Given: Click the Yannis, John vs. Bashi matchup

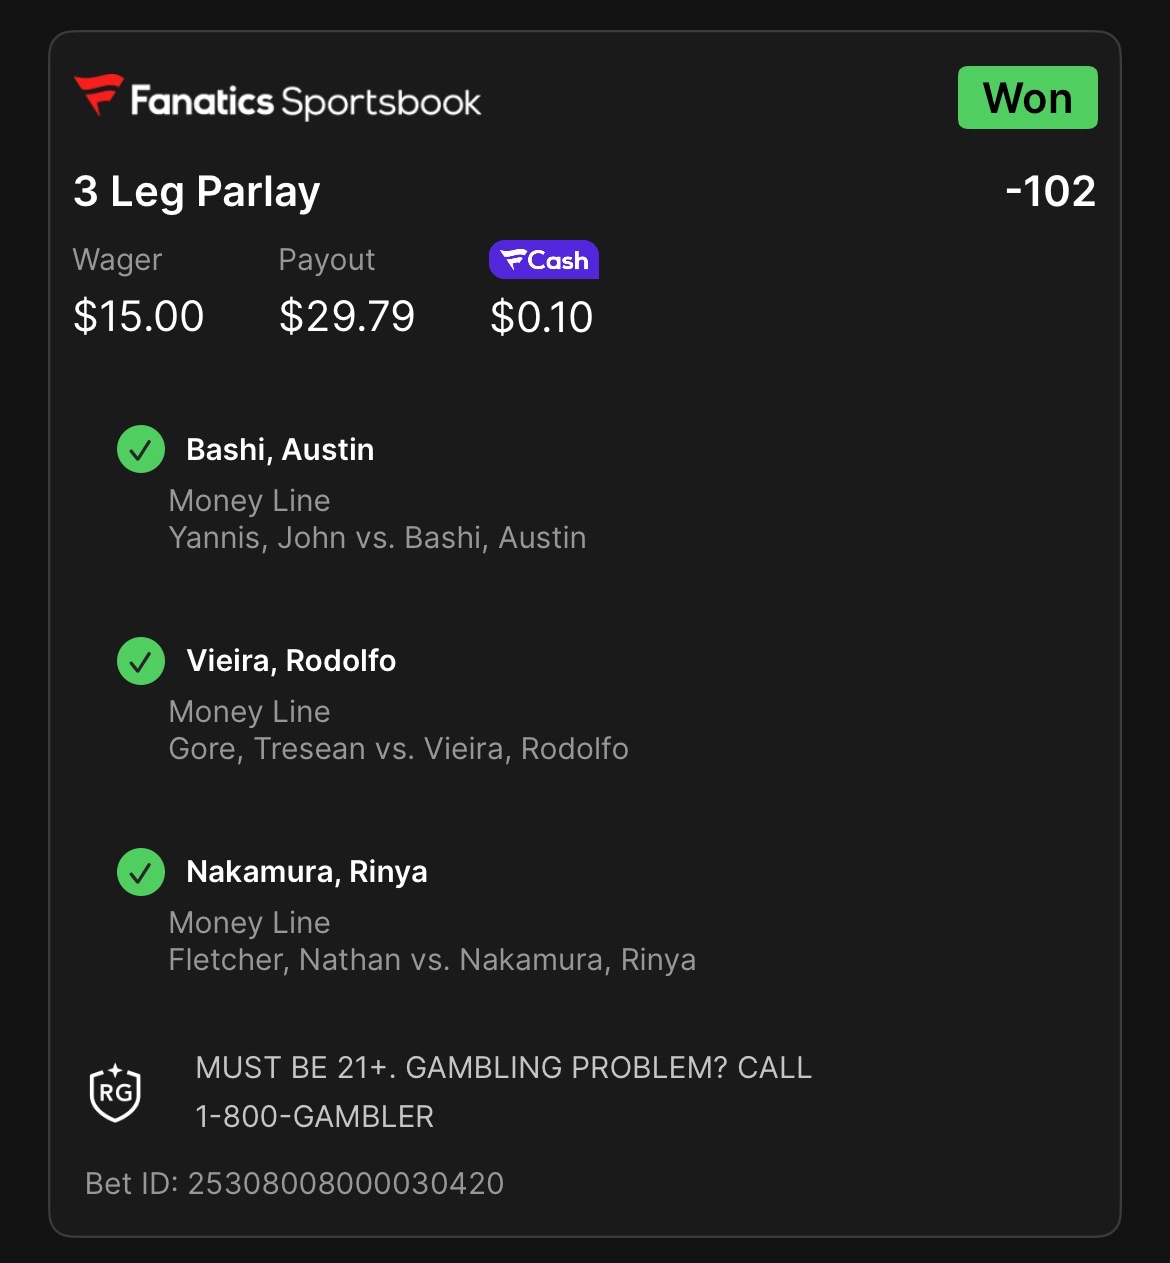Looking at the screenshot, I should (378, 538).
